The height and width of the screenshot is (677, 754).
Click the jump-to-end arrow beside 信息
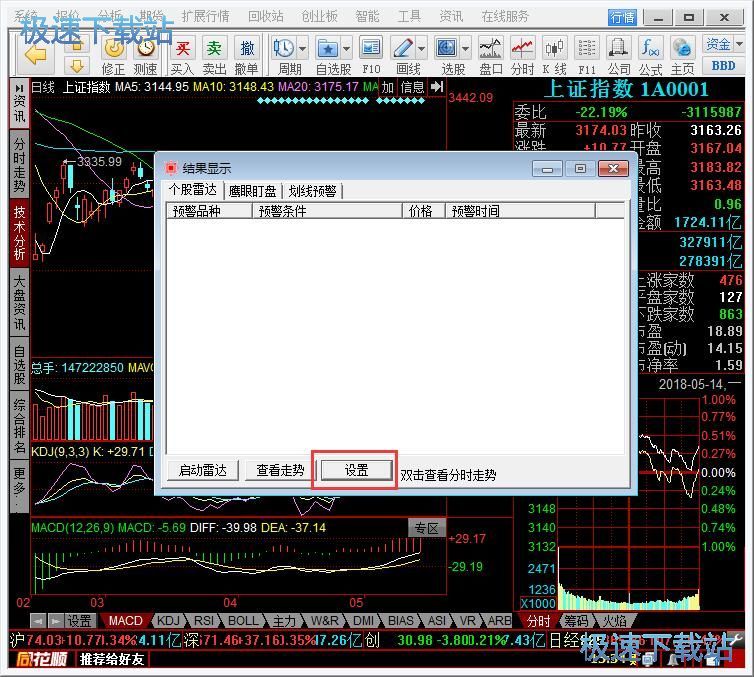[437, 87]
